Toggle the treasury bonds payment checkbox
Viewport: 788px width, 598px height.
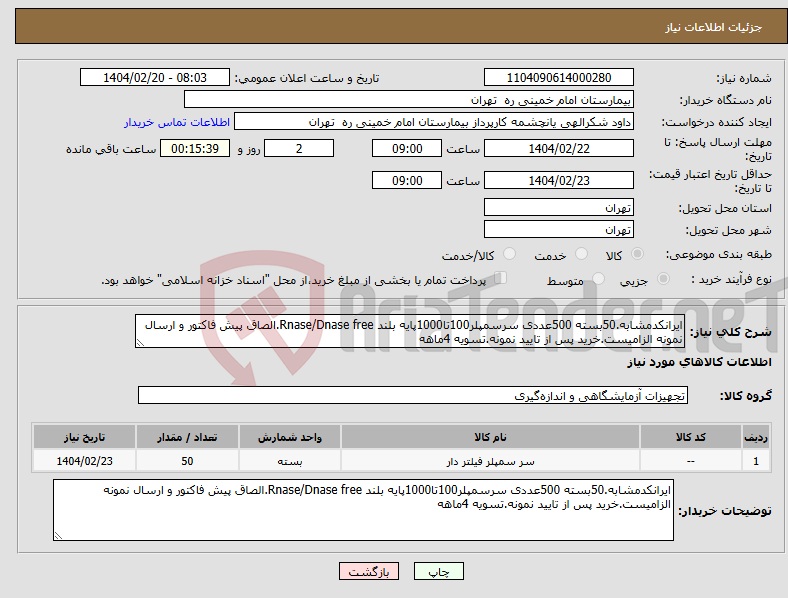click(501, 278)
